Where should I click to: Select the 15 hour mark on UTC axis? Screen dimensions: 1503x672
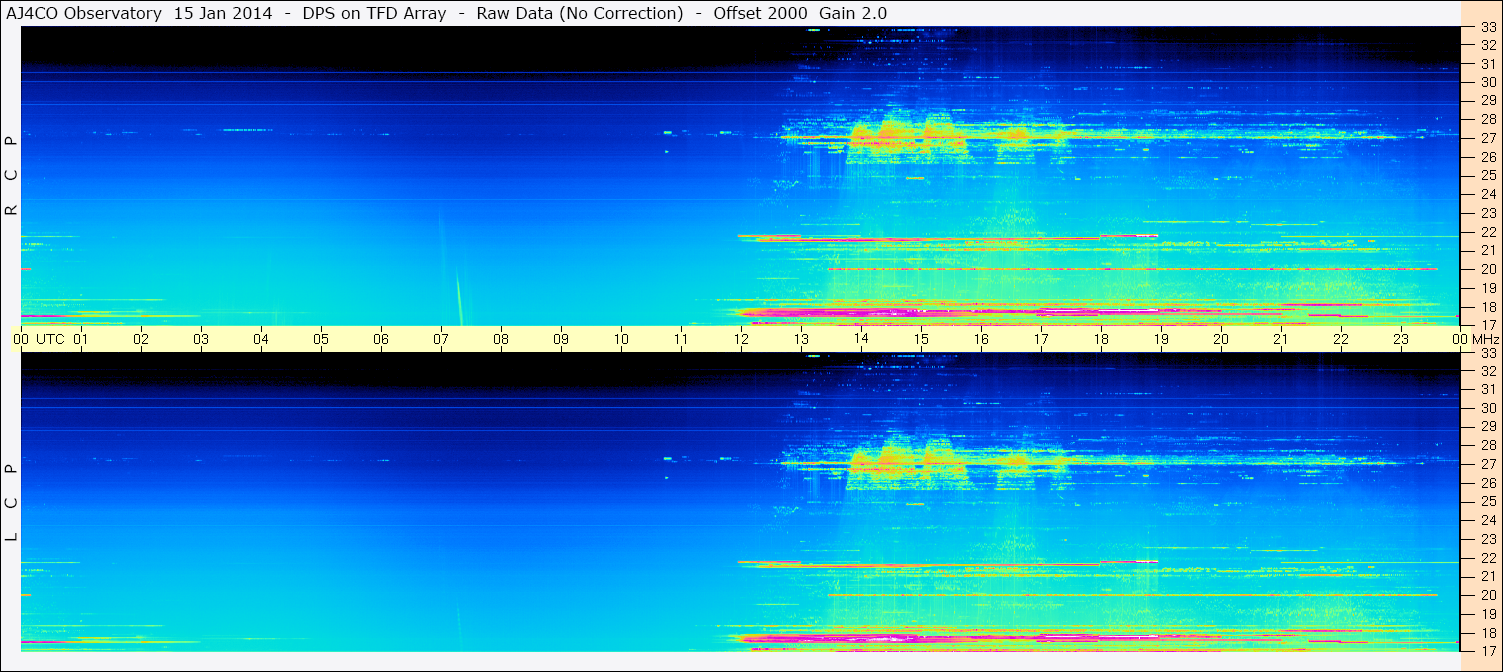921,339
